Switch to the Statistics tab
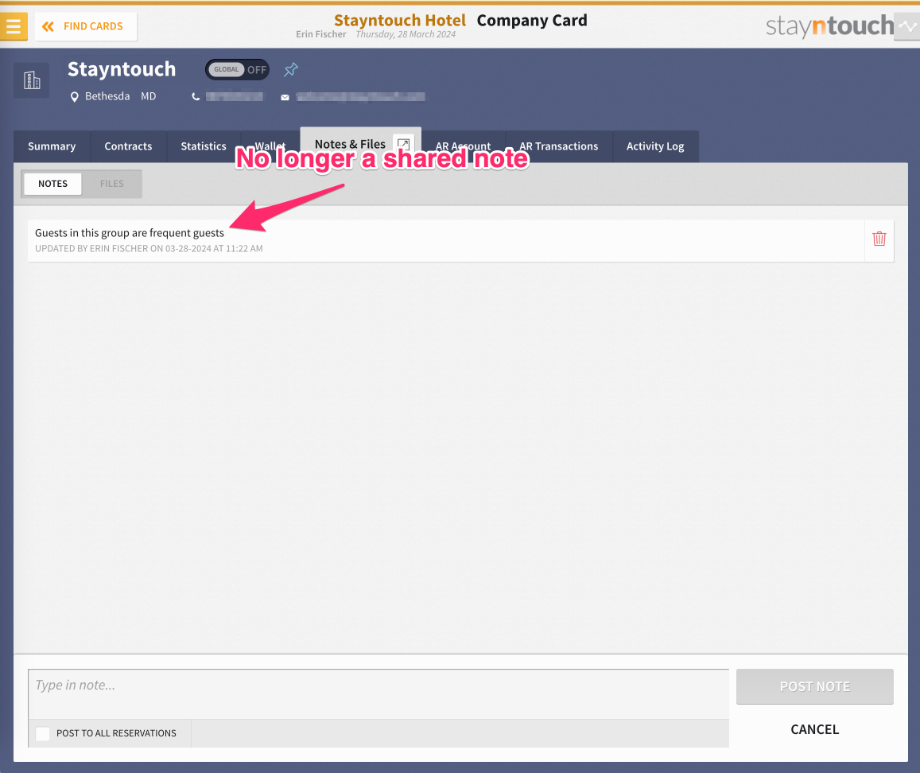Viewport: 920px width, 773px height. (203, 146)
